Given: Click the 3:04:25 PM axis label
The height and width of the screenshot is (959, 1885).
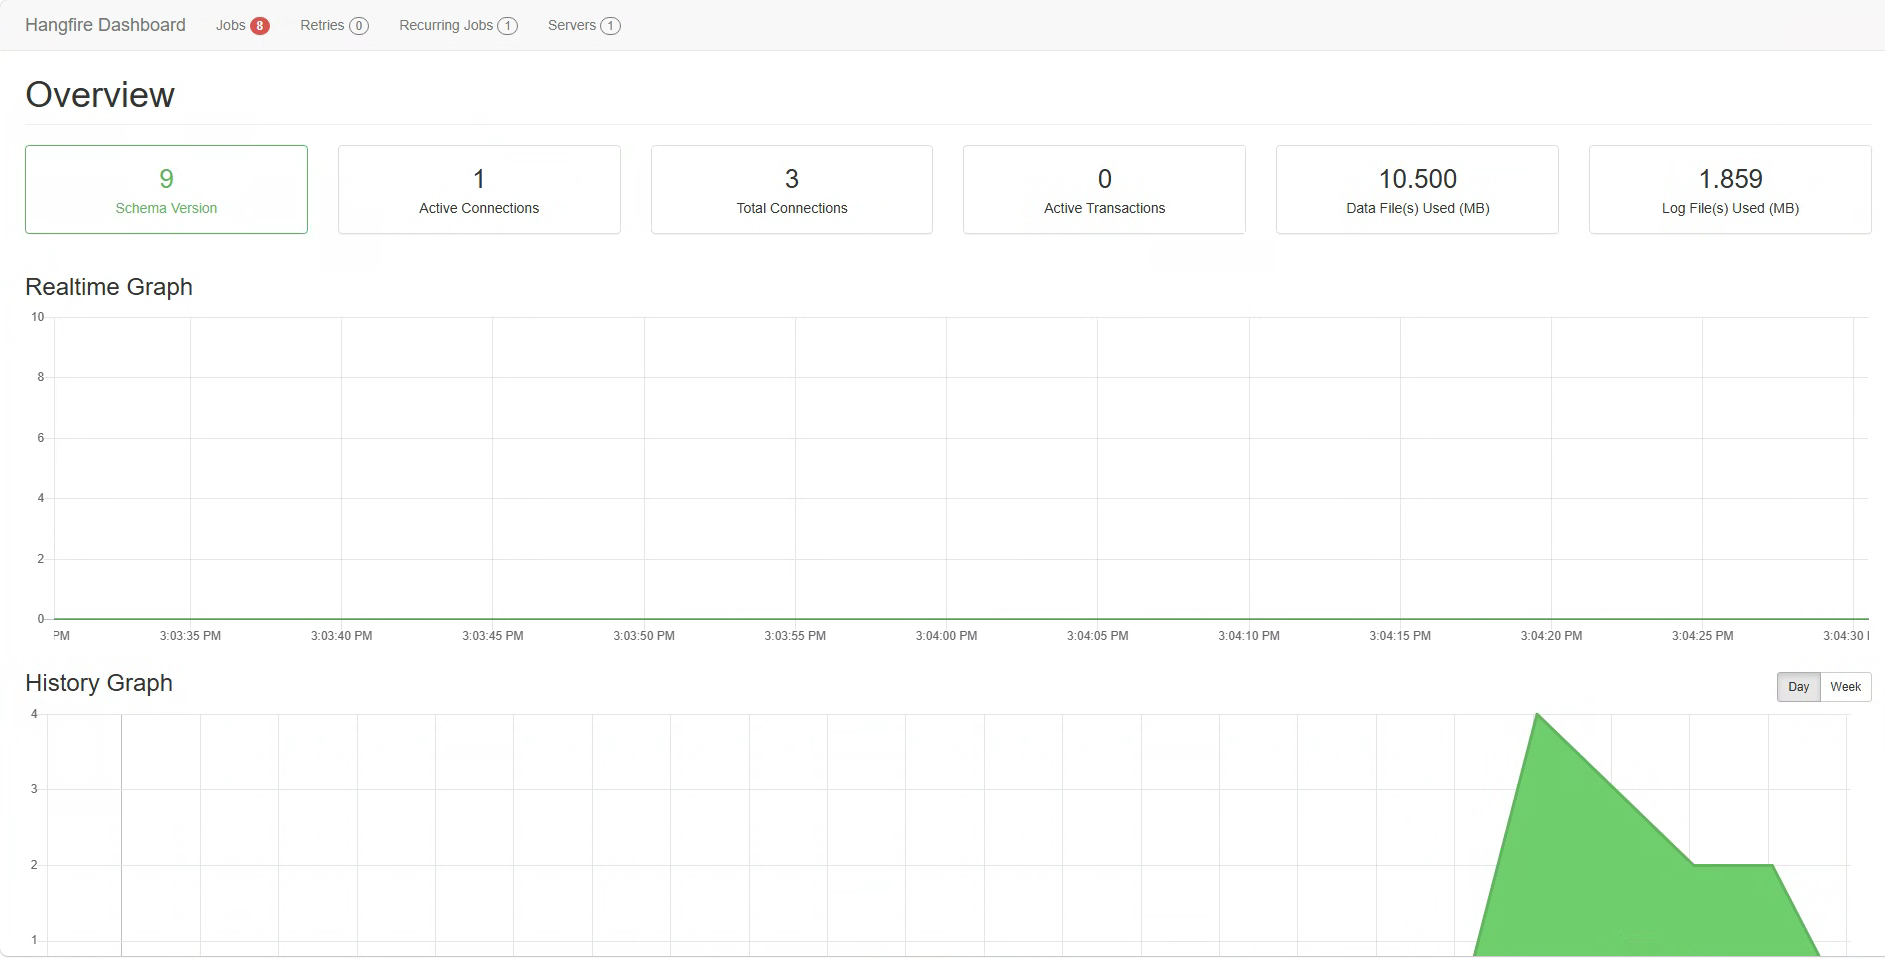Looking at the screenshot, I should click(x=1702, y=636).
